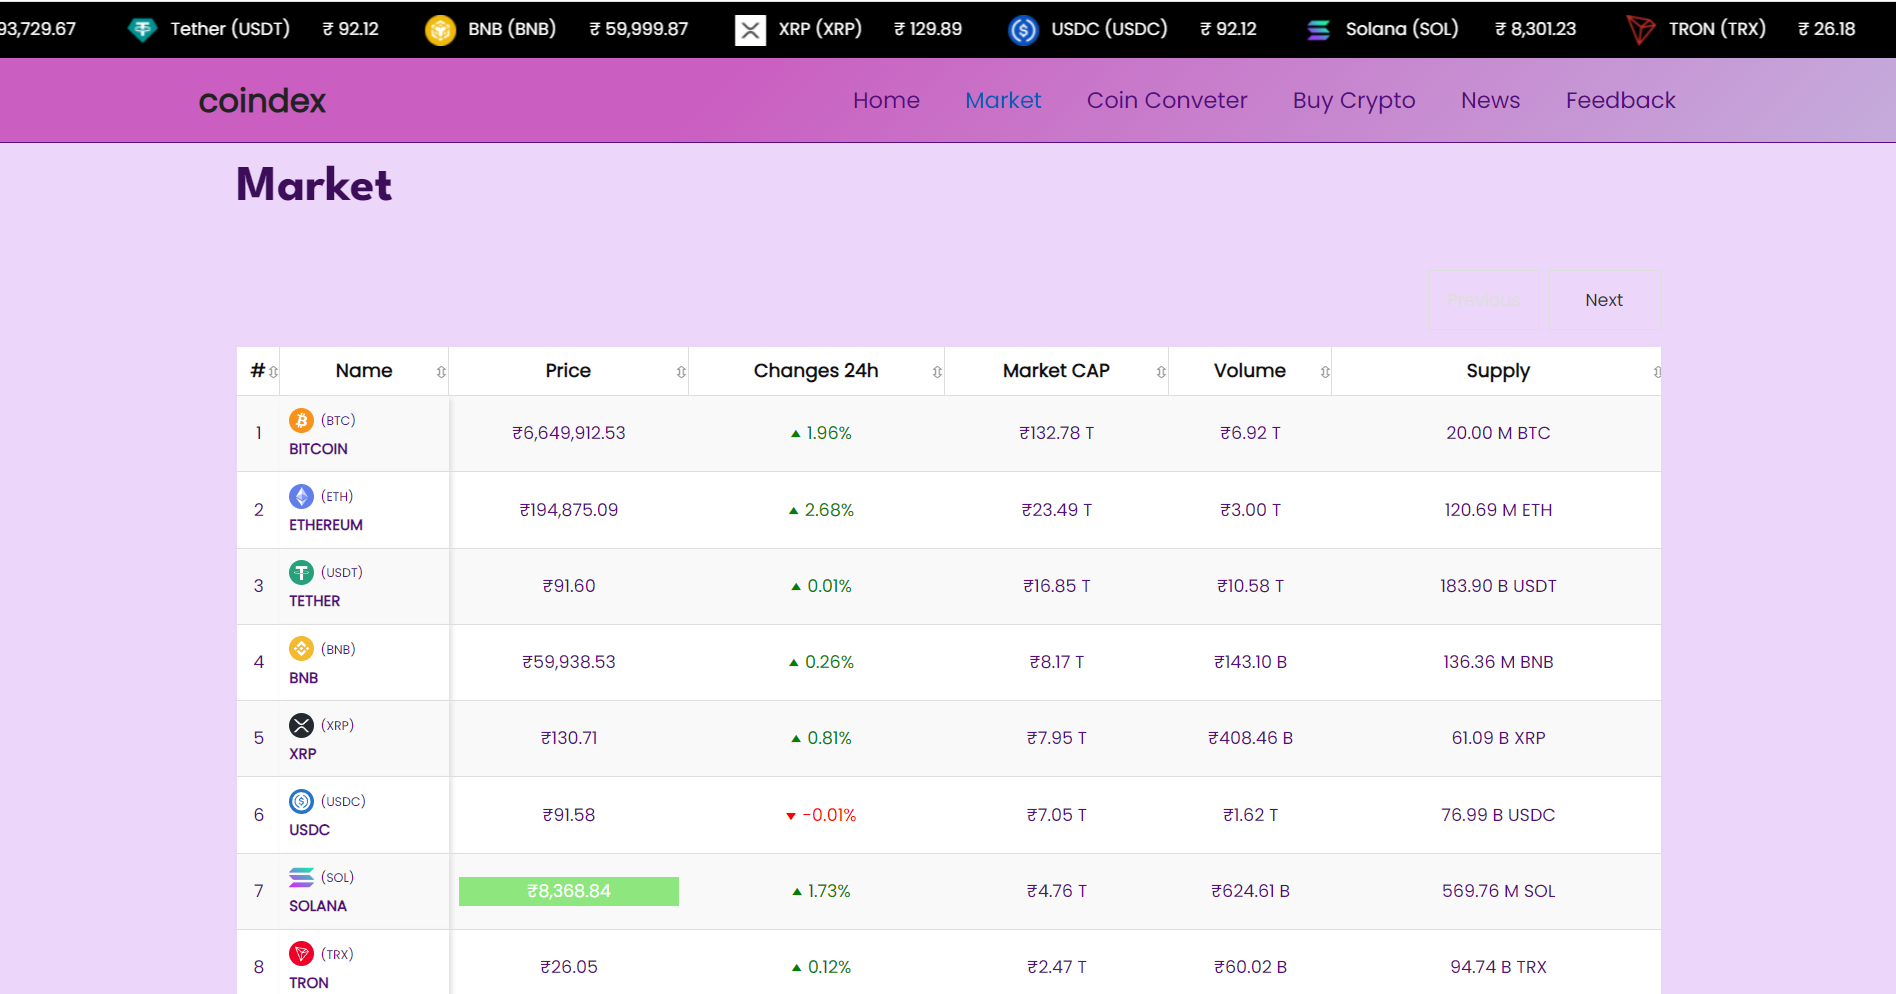Click the XRP volume ₴408.46 B
The image size is (1896, 994).
point(1250,738)
